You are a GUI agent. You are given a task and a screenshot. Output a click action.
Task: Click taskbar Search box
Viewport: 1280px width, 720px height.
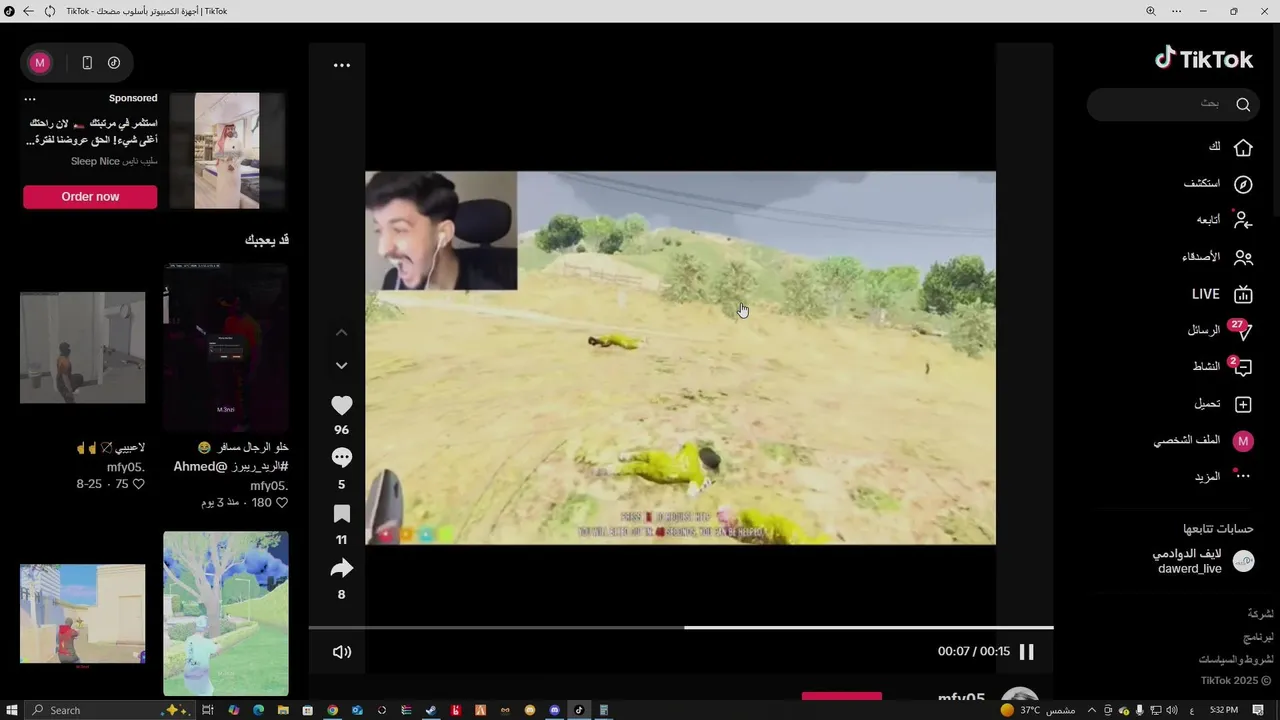[x=108, y=710]
